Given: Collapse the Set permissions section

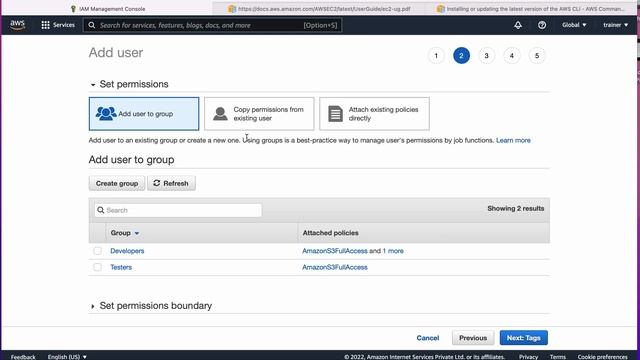Looking at the screenshot, I should click(93, 84).
